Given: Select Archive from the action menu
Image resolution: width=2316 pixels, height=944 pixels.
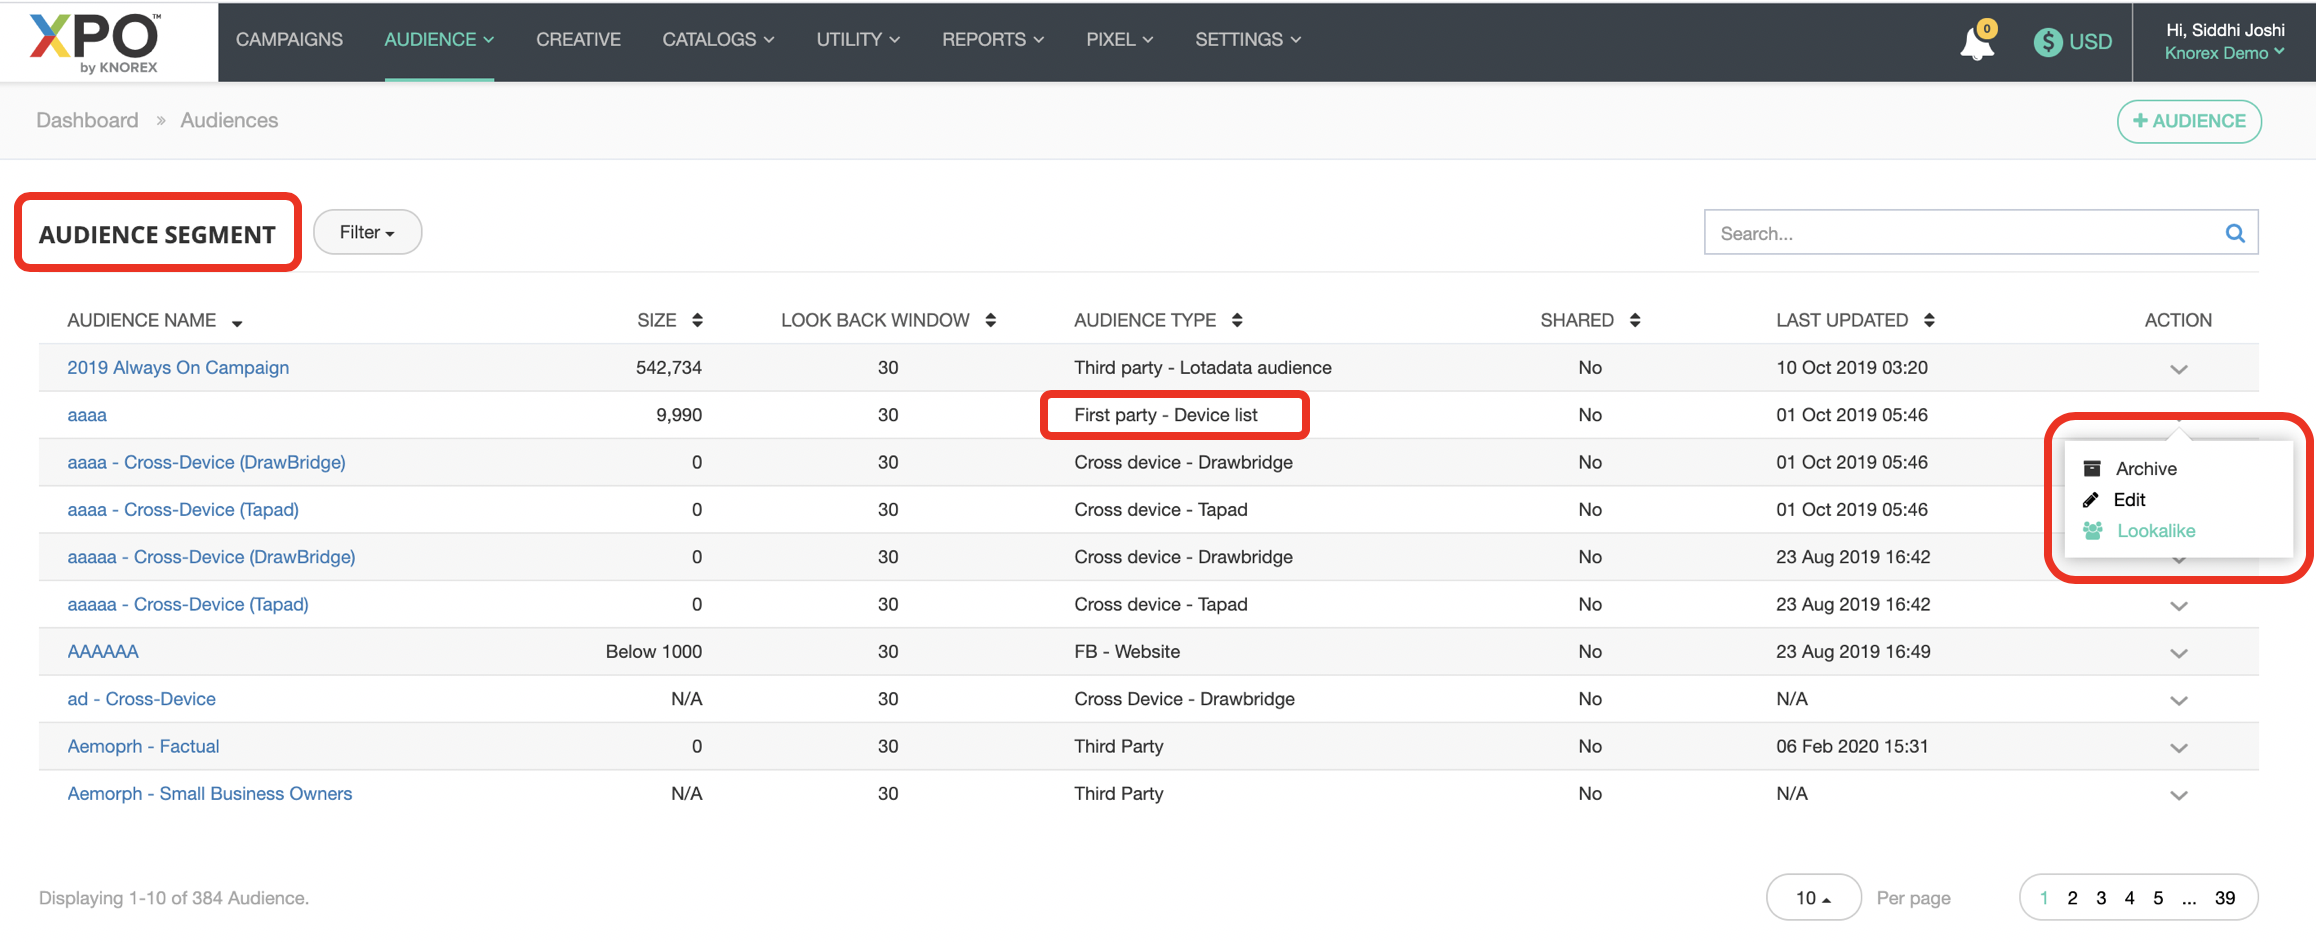Looking at the screenshot, I should [2145, 469].
